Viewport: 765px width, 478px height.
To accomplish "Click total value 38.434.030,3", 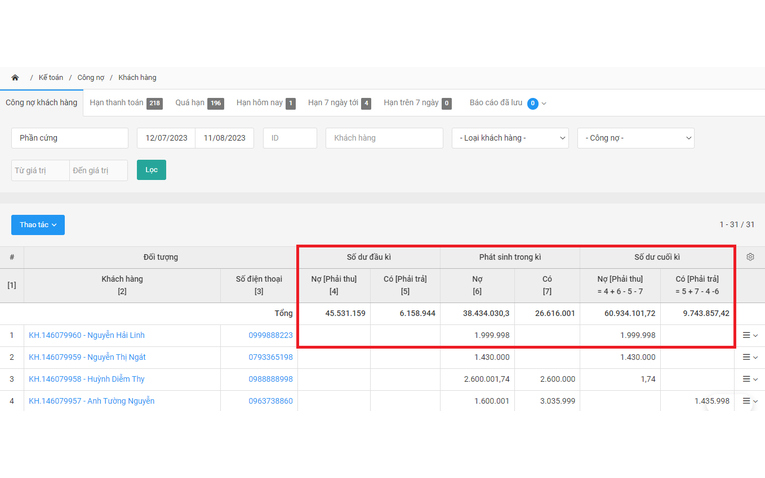I will pos(486,313).
